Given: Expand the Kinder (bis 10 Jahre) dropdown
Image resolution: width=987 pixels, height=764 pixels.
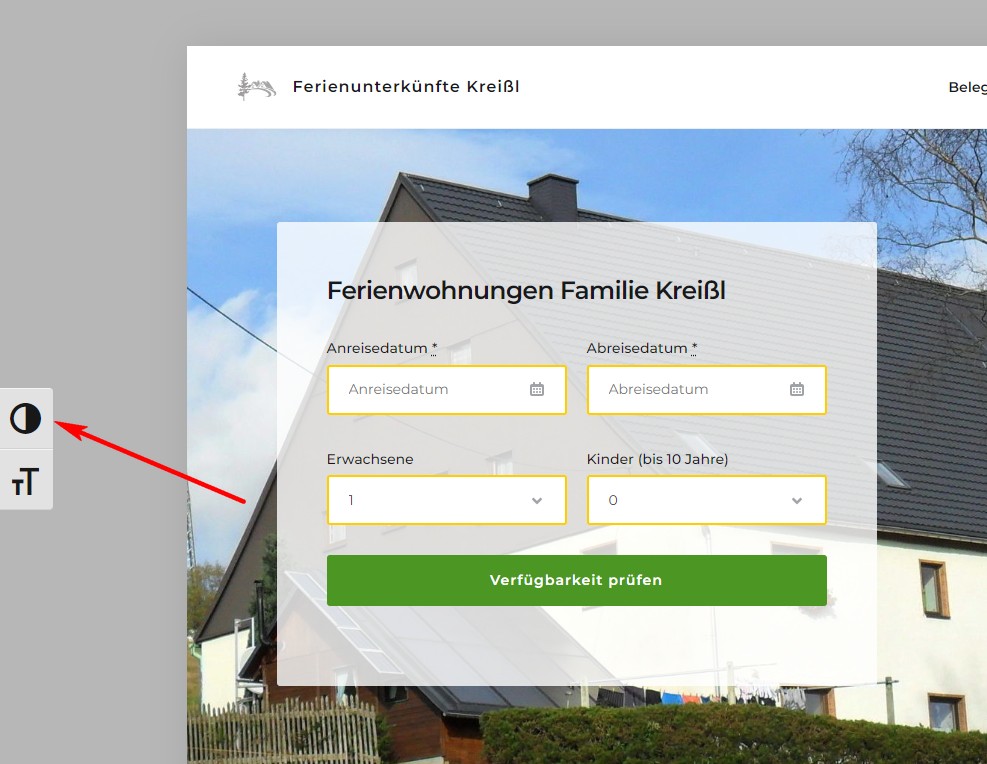Looking at the screenshot, I should (x=706, y=500).
